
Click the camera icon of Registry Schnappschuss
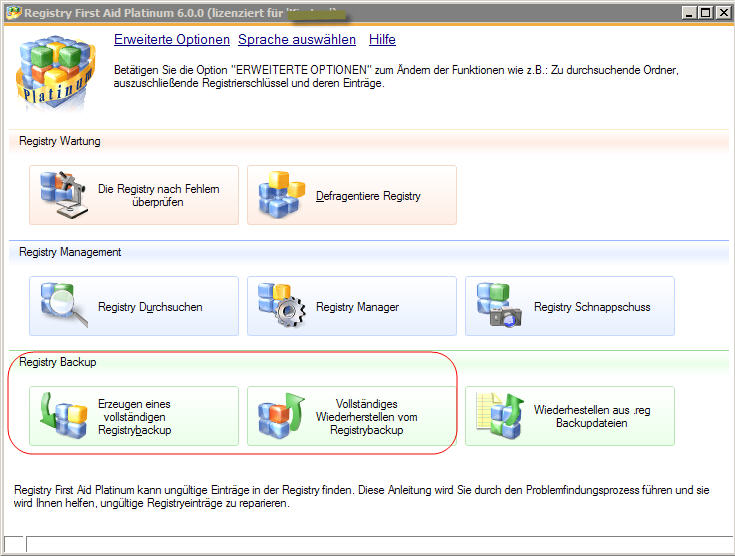(x=499, y=305)
